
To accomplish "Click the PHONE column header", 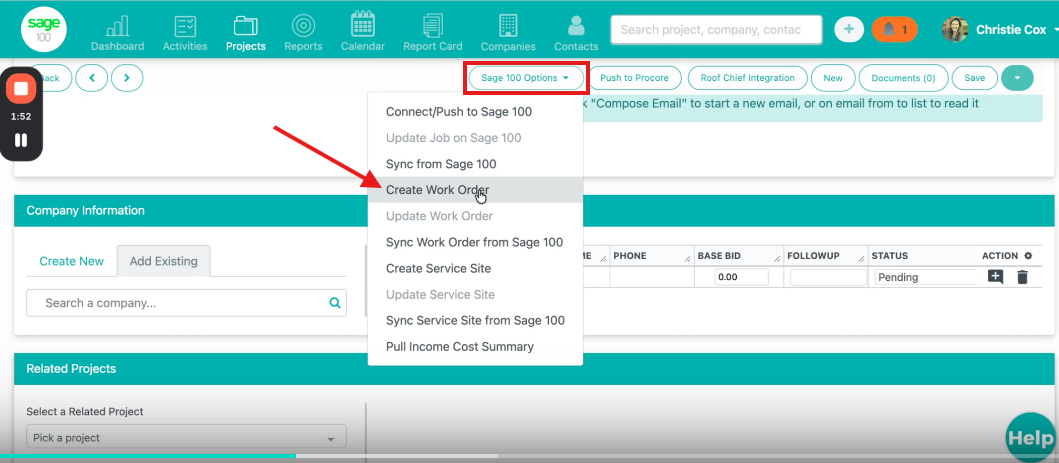I will tap(651, 256).
